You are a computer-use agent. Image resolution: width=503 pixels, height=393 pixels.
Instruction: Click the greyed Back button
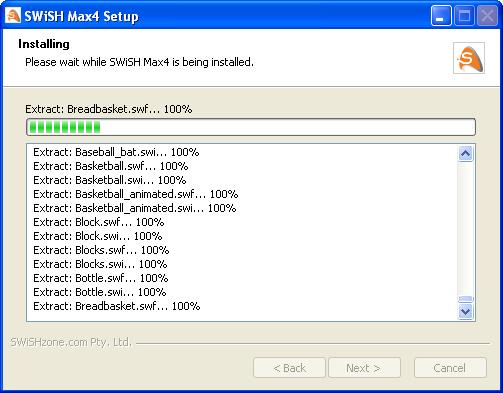(289, 368)
